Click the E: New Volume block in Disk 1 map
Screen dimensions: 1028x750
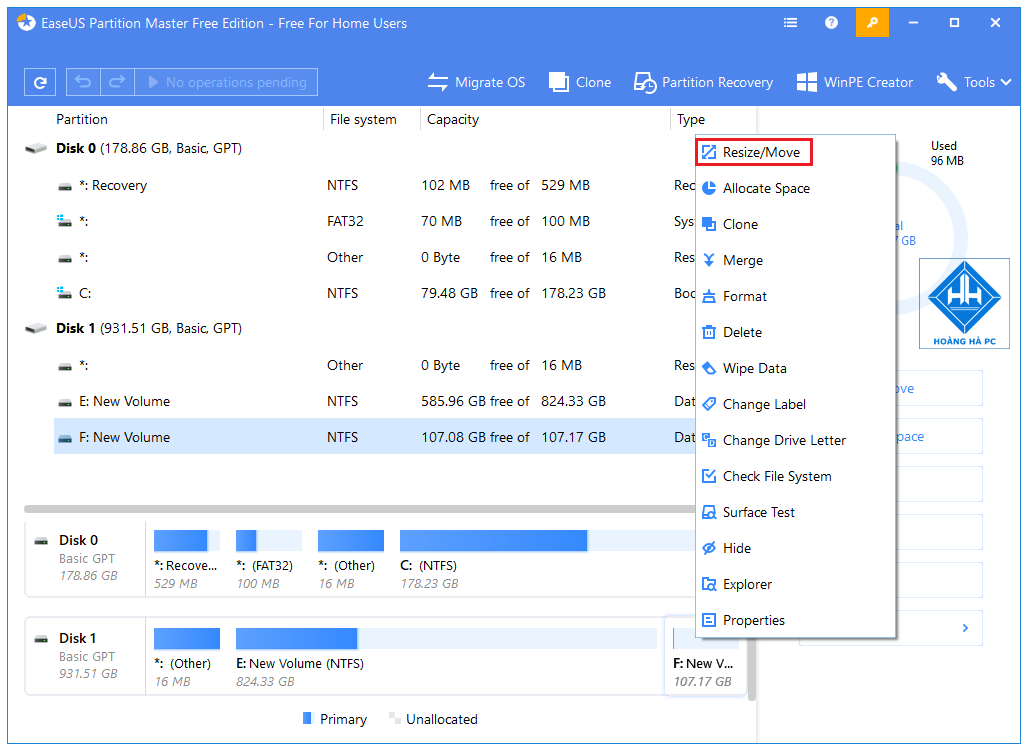click(295, 638)
